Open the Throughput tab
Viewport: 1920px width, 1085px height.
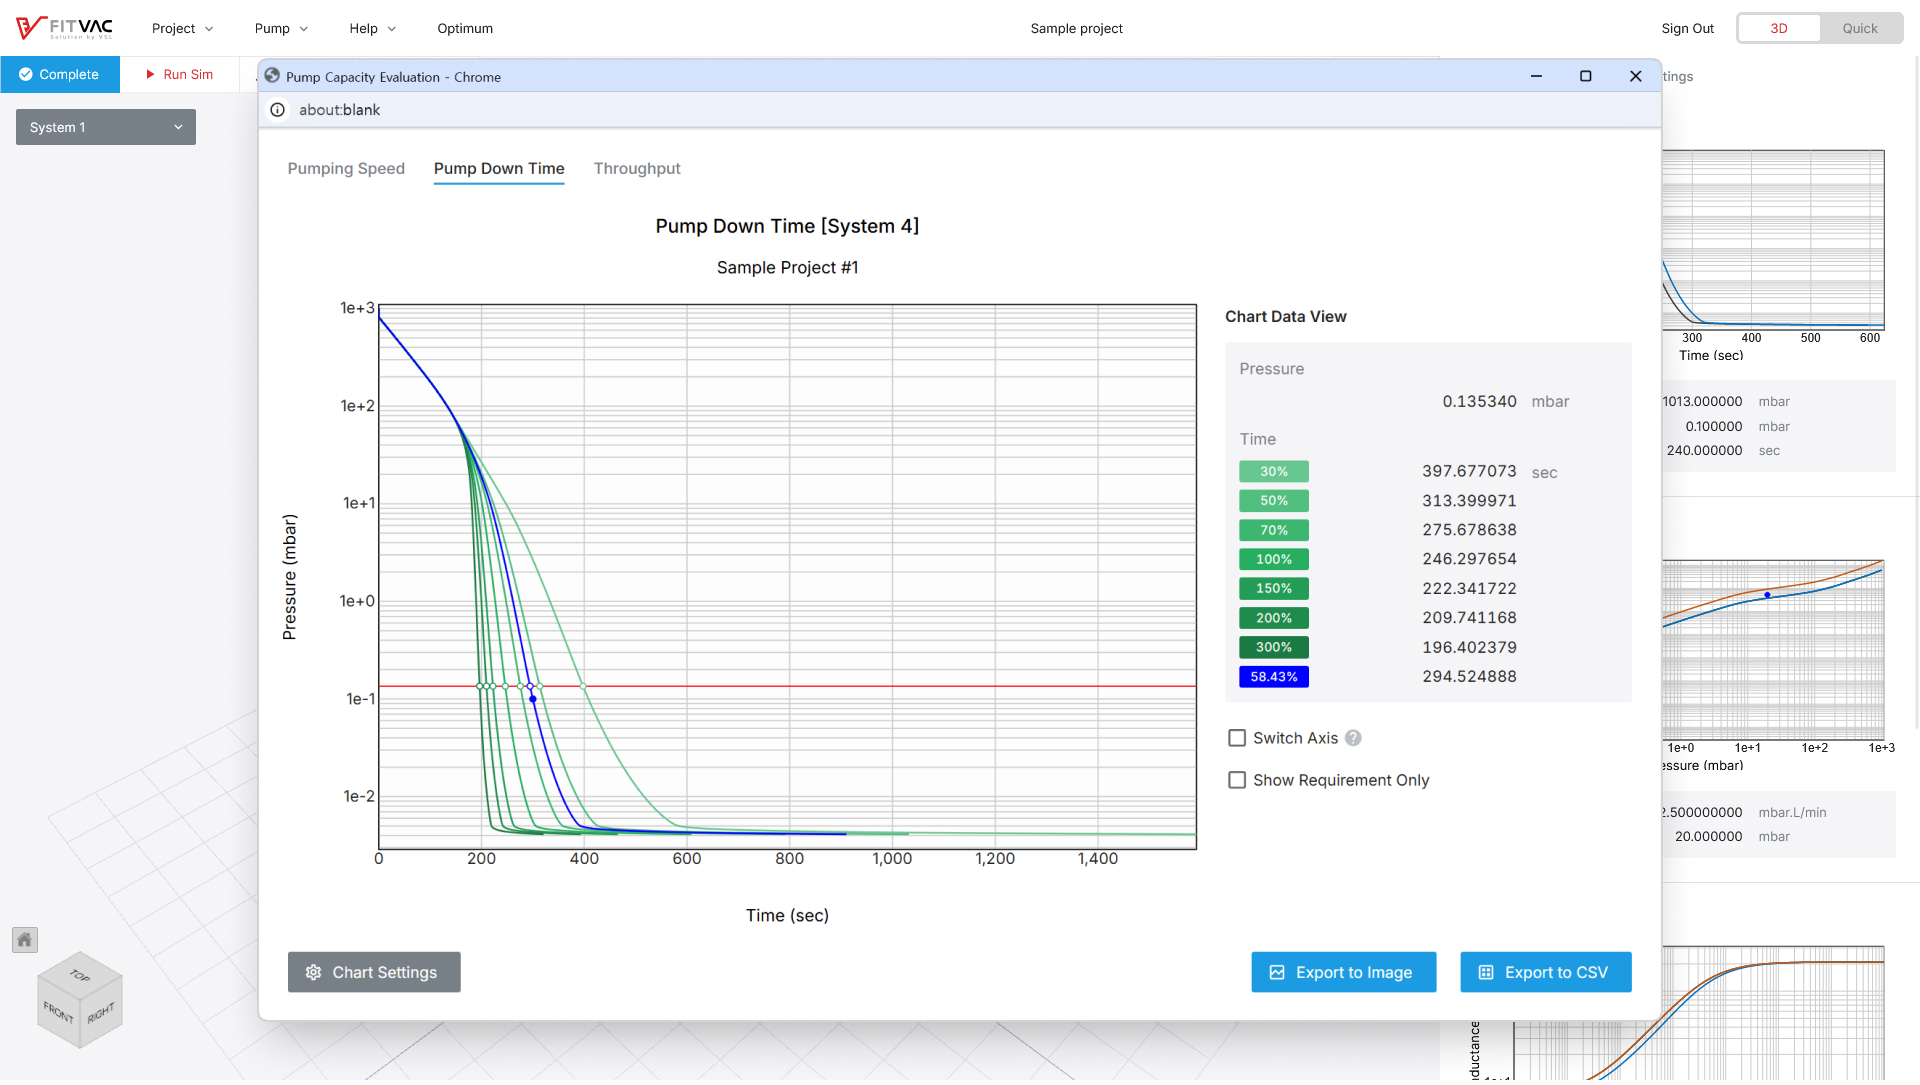(x=637, y=169)
